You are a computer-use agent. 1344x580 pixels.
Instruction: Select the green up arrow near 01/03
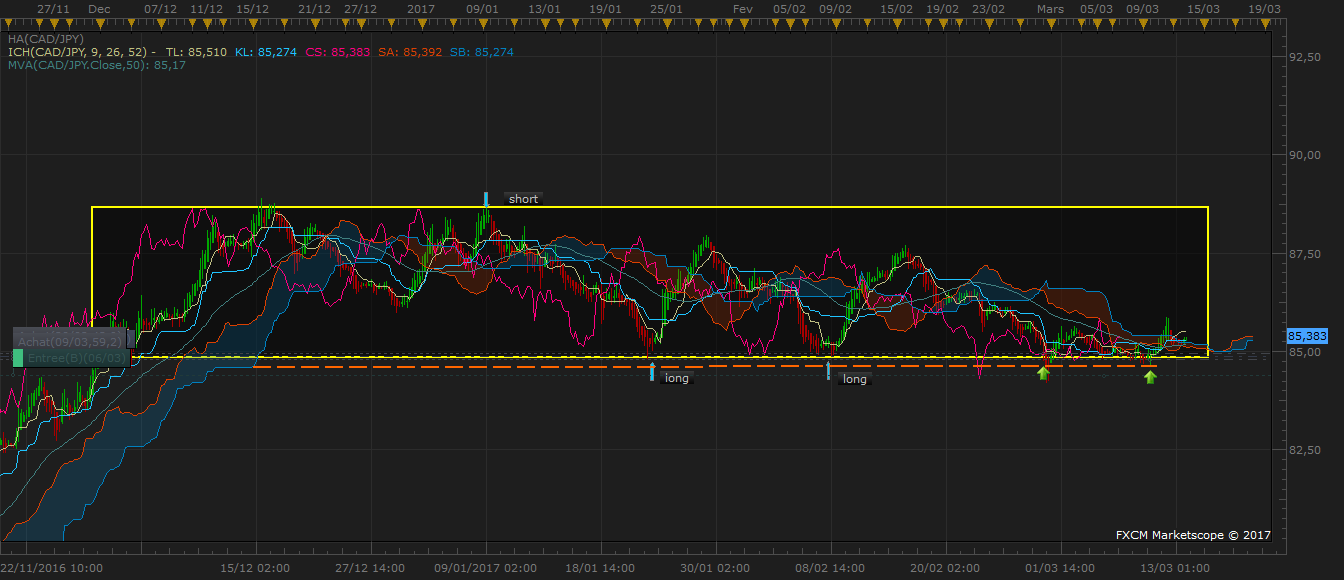pyautogui.click(x=1043, y=374)
